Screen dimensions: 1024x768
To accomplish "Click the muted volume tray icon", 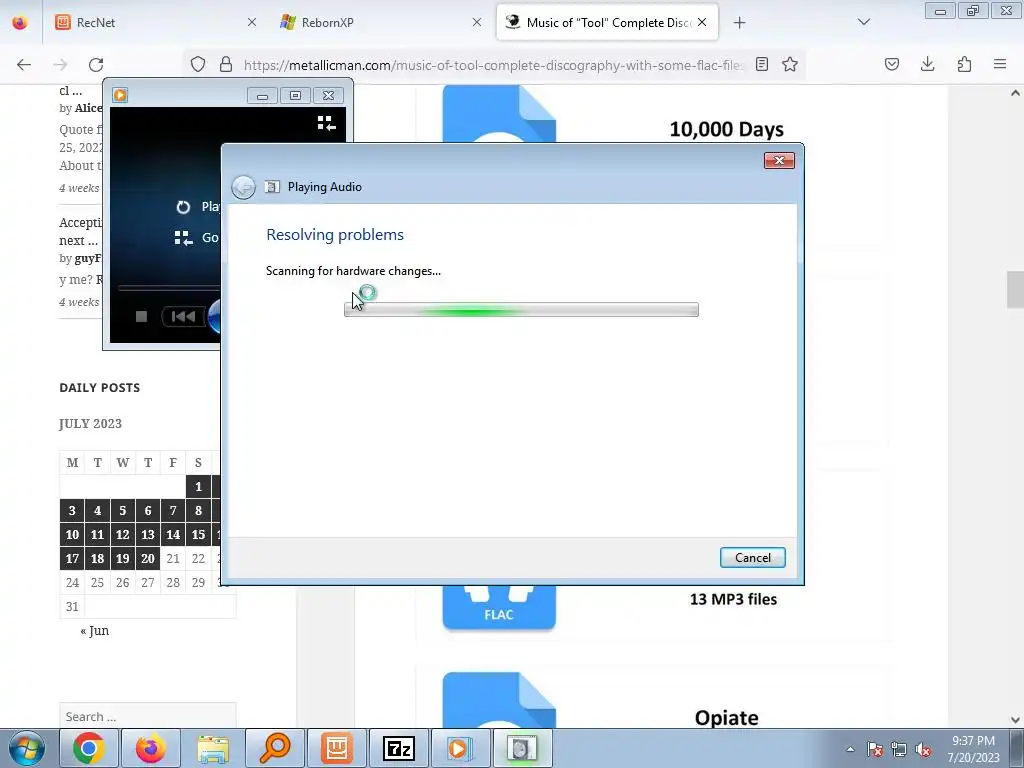I will click(923, 750).
